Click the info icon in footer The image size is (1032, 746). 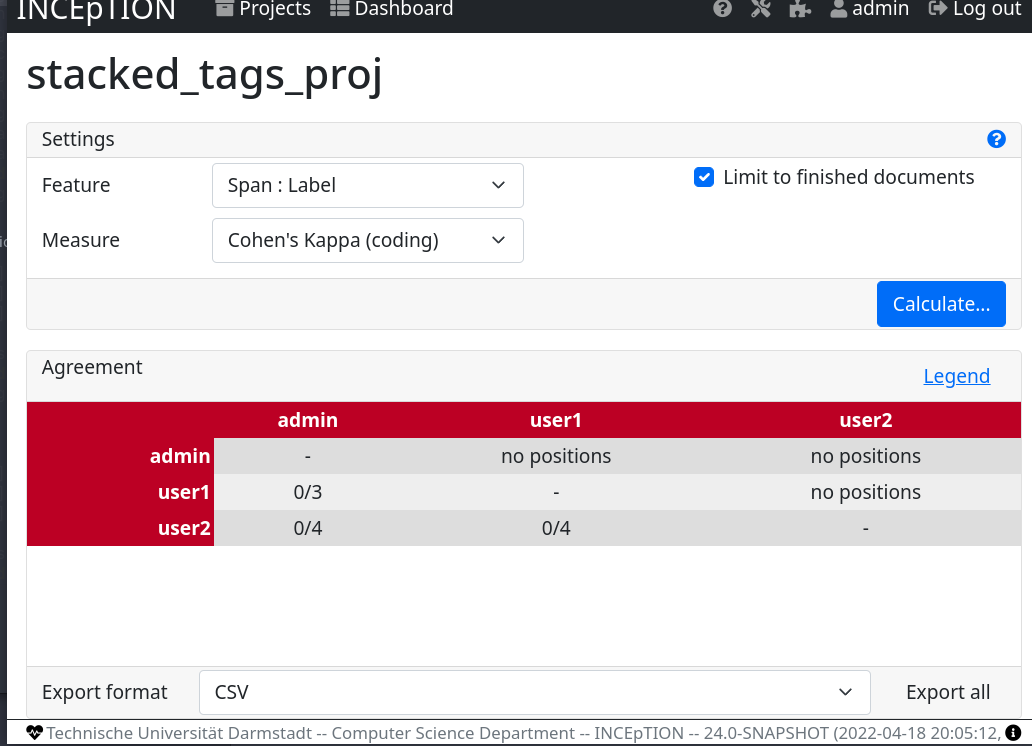click(1013, 732)
